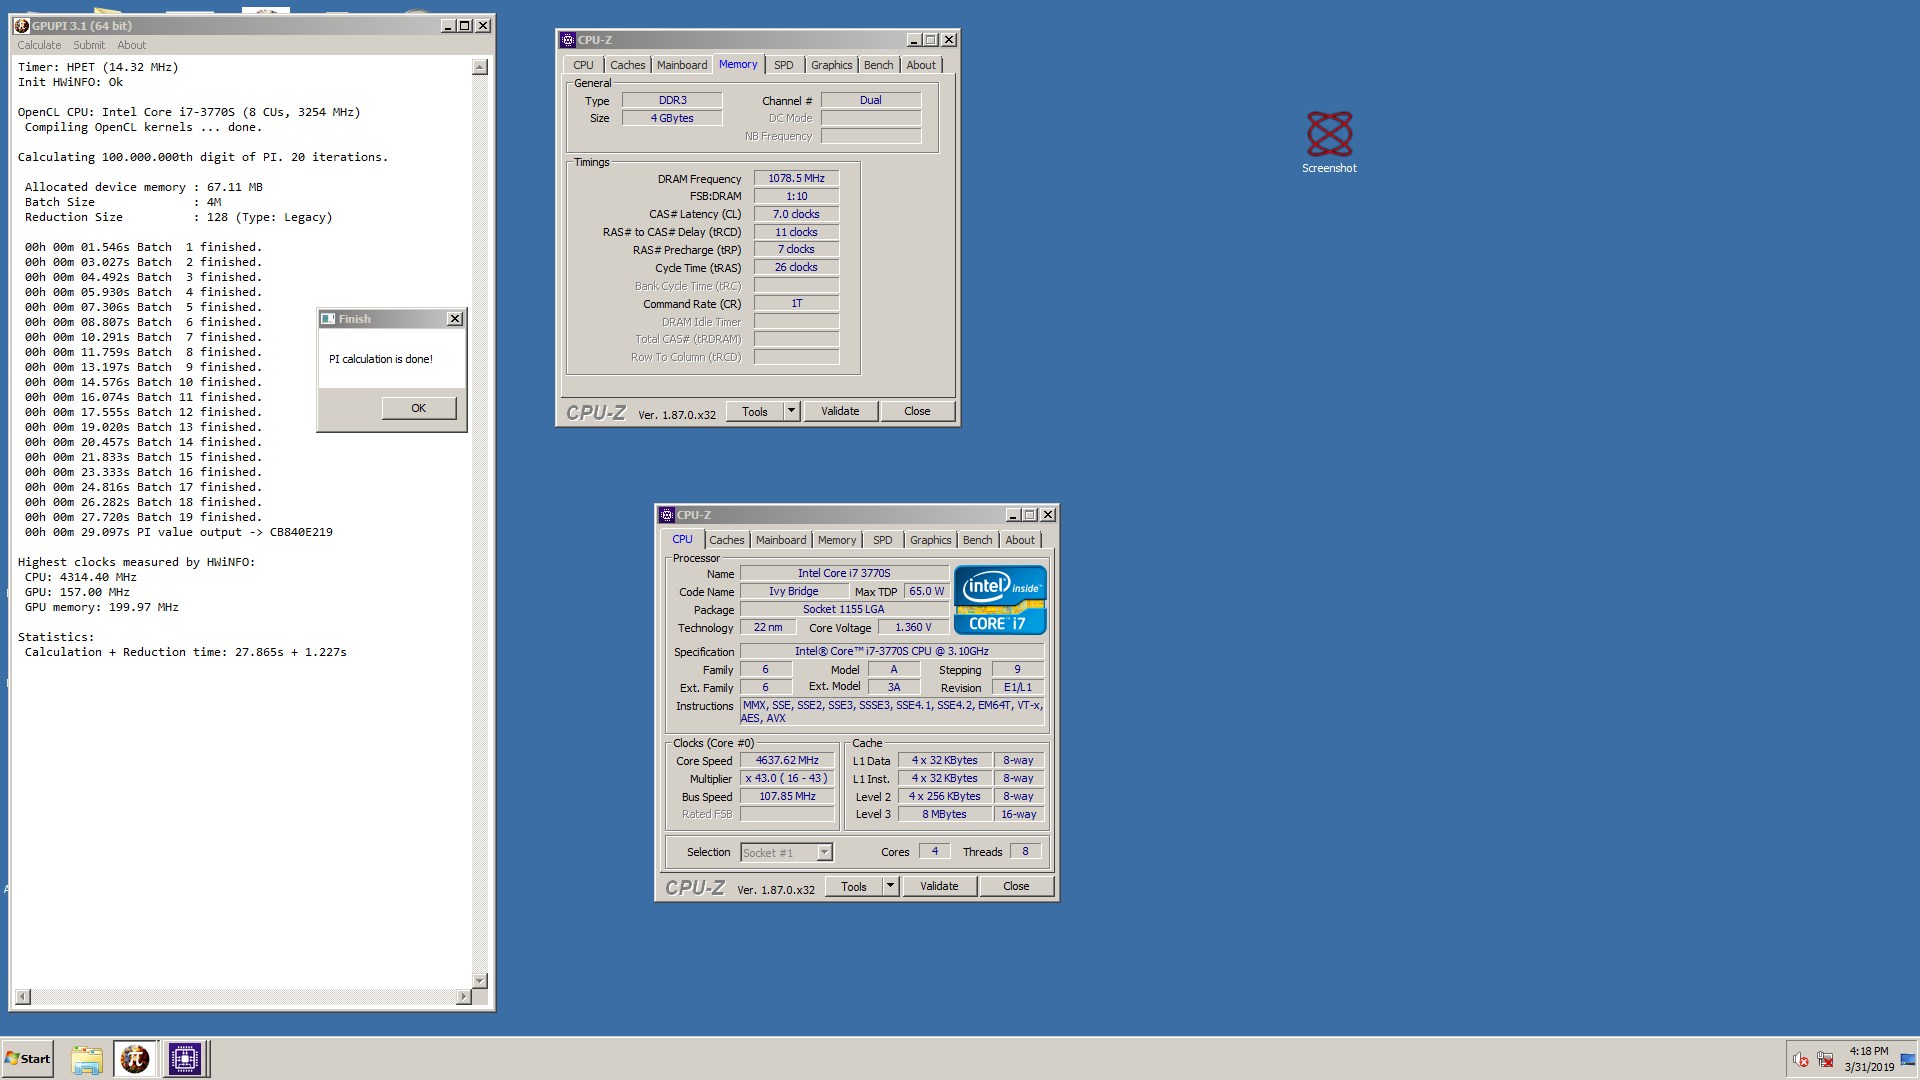The width and height of the screenshot is (1920, 1080).
Task: Open Mainboard tab in lower CPU-Z window
Action: click(x=781, y=540)
